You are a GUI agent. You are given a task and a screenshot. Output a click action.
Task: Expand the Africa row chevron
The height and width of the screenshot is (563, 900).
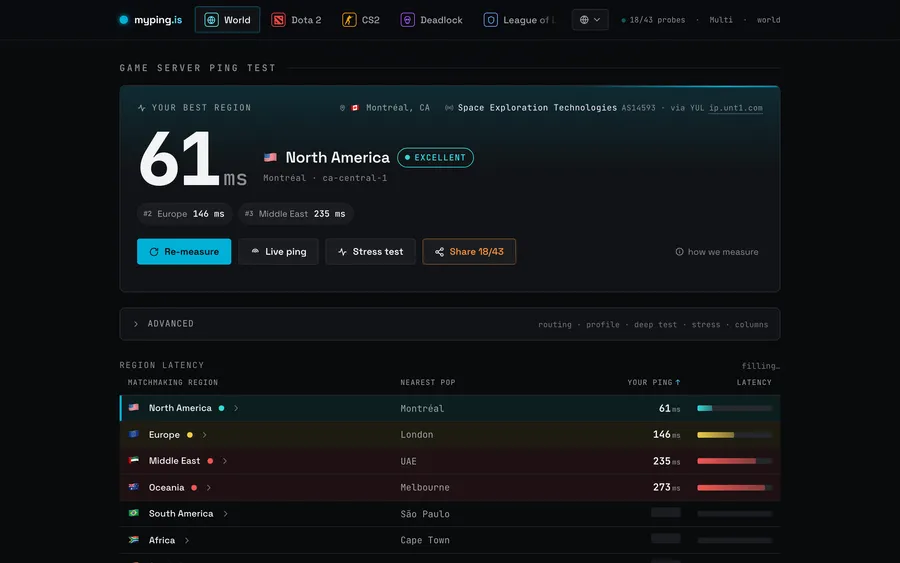187,541
